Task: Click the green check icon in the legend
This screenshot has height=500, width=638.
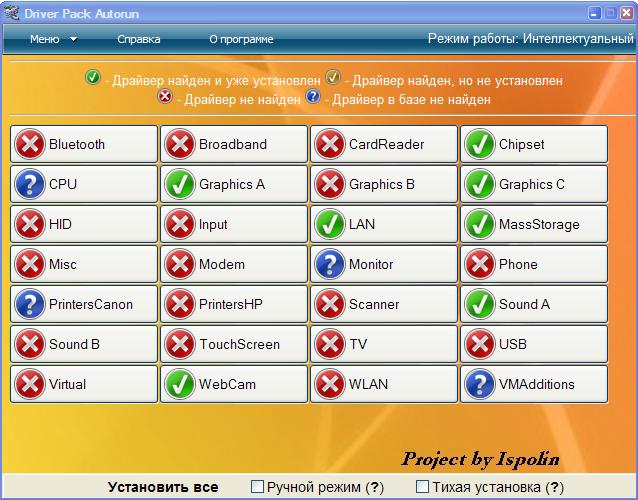Action: 93,76
